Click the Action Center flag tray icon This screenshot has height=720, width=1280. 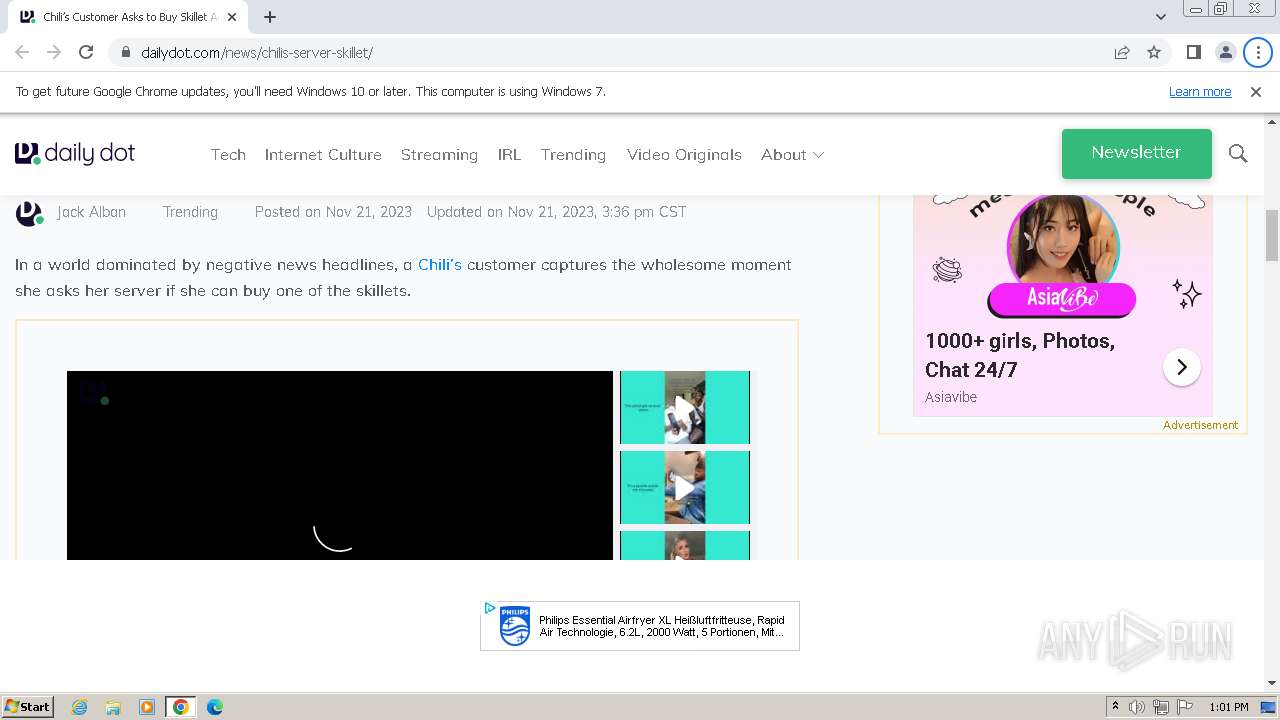click(x=1184, y=707)
